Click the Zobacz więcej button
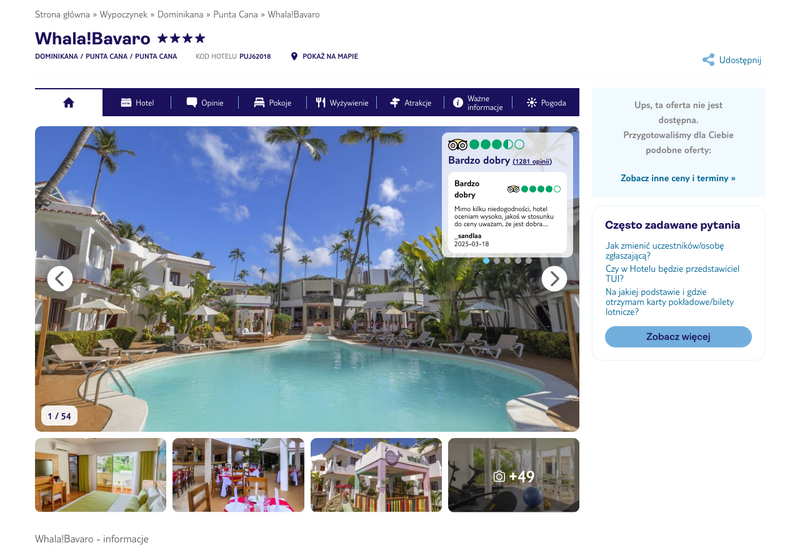The height and width of the screenshot is (553, 800). (x=678, y=337)
